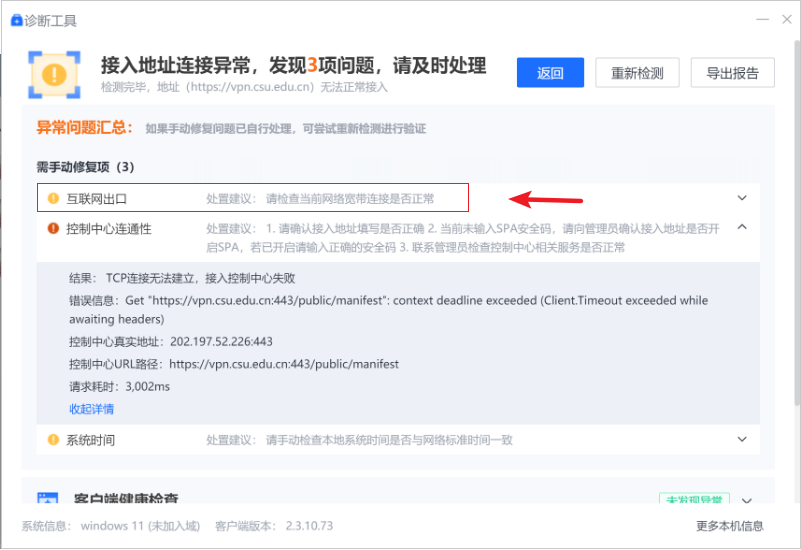Image resolution: width=801 pixels, height=550 pixels.
Task: Click the yellow warning icon beside 互联网出口
Action: (53, 198)
